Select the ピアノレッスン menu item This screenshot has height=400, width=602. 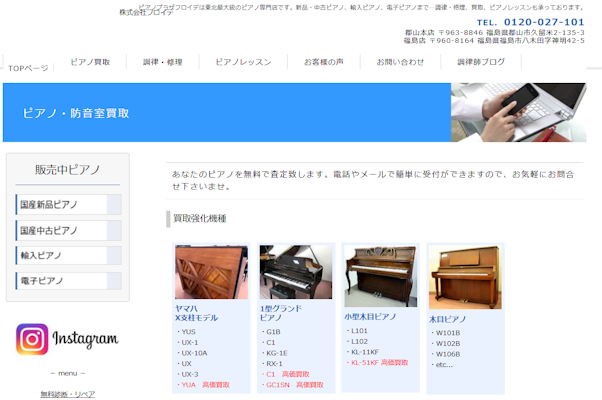pos(243,62)
